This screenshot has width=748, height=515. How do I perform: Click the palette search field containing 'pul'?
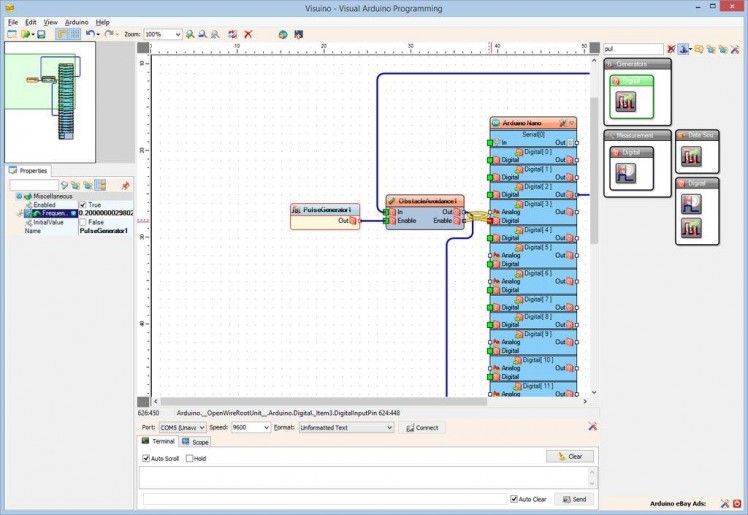632,48
